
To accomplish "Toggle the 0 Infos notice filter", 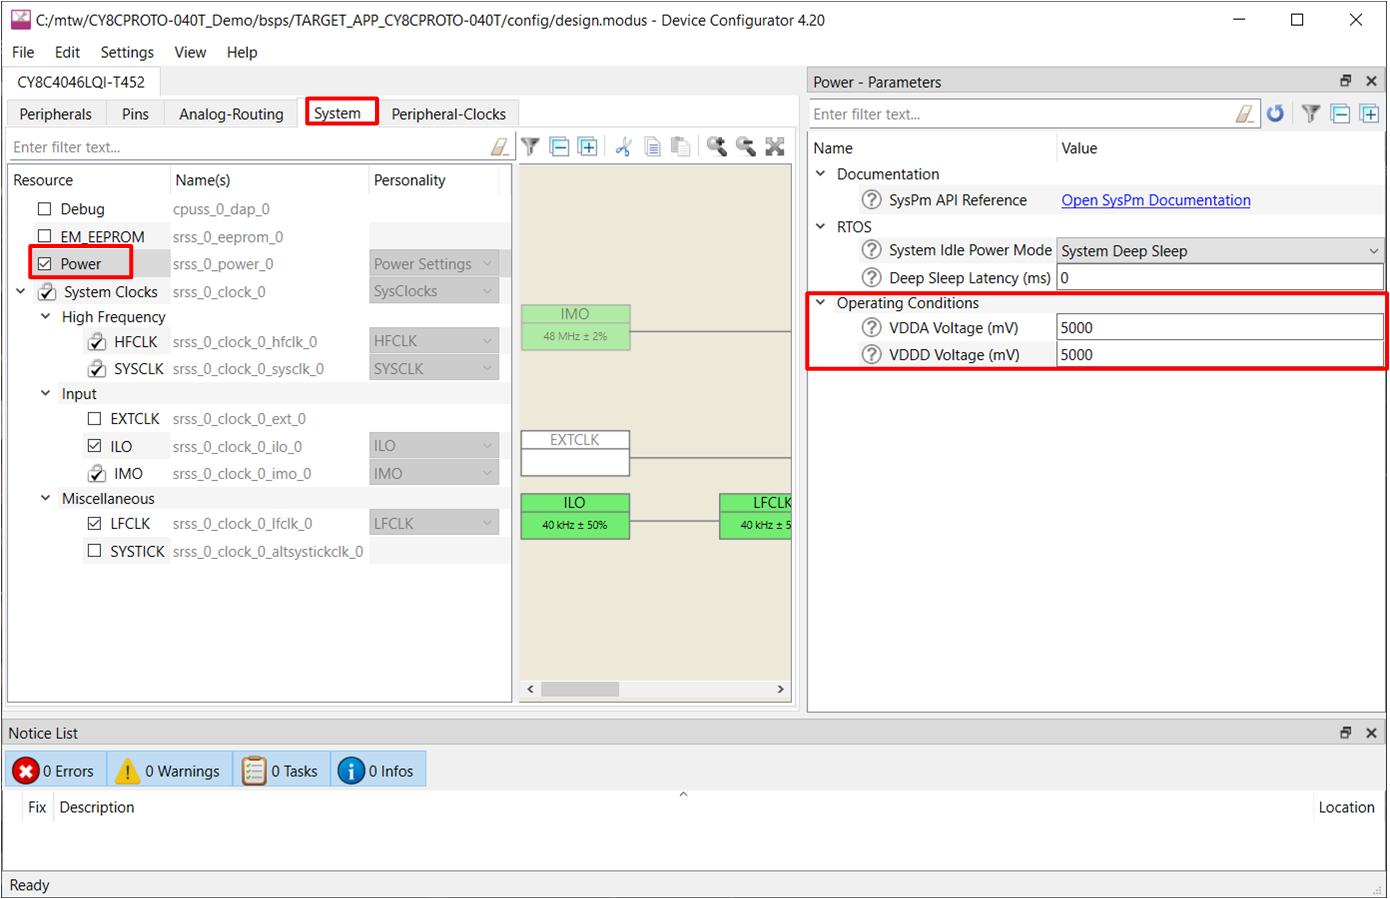I will [x=378, y=771].
